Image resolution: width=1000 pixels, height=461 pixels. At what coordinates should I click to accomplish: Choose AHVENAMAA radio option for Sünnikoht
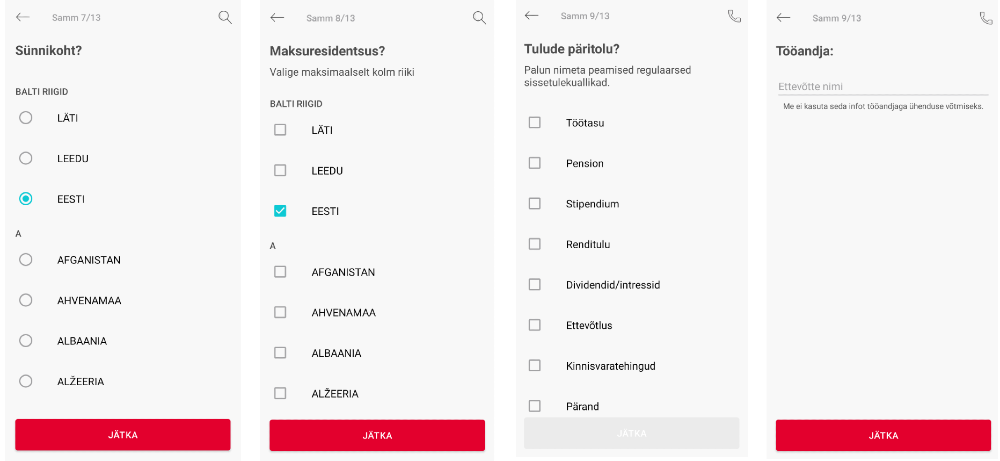26,300
